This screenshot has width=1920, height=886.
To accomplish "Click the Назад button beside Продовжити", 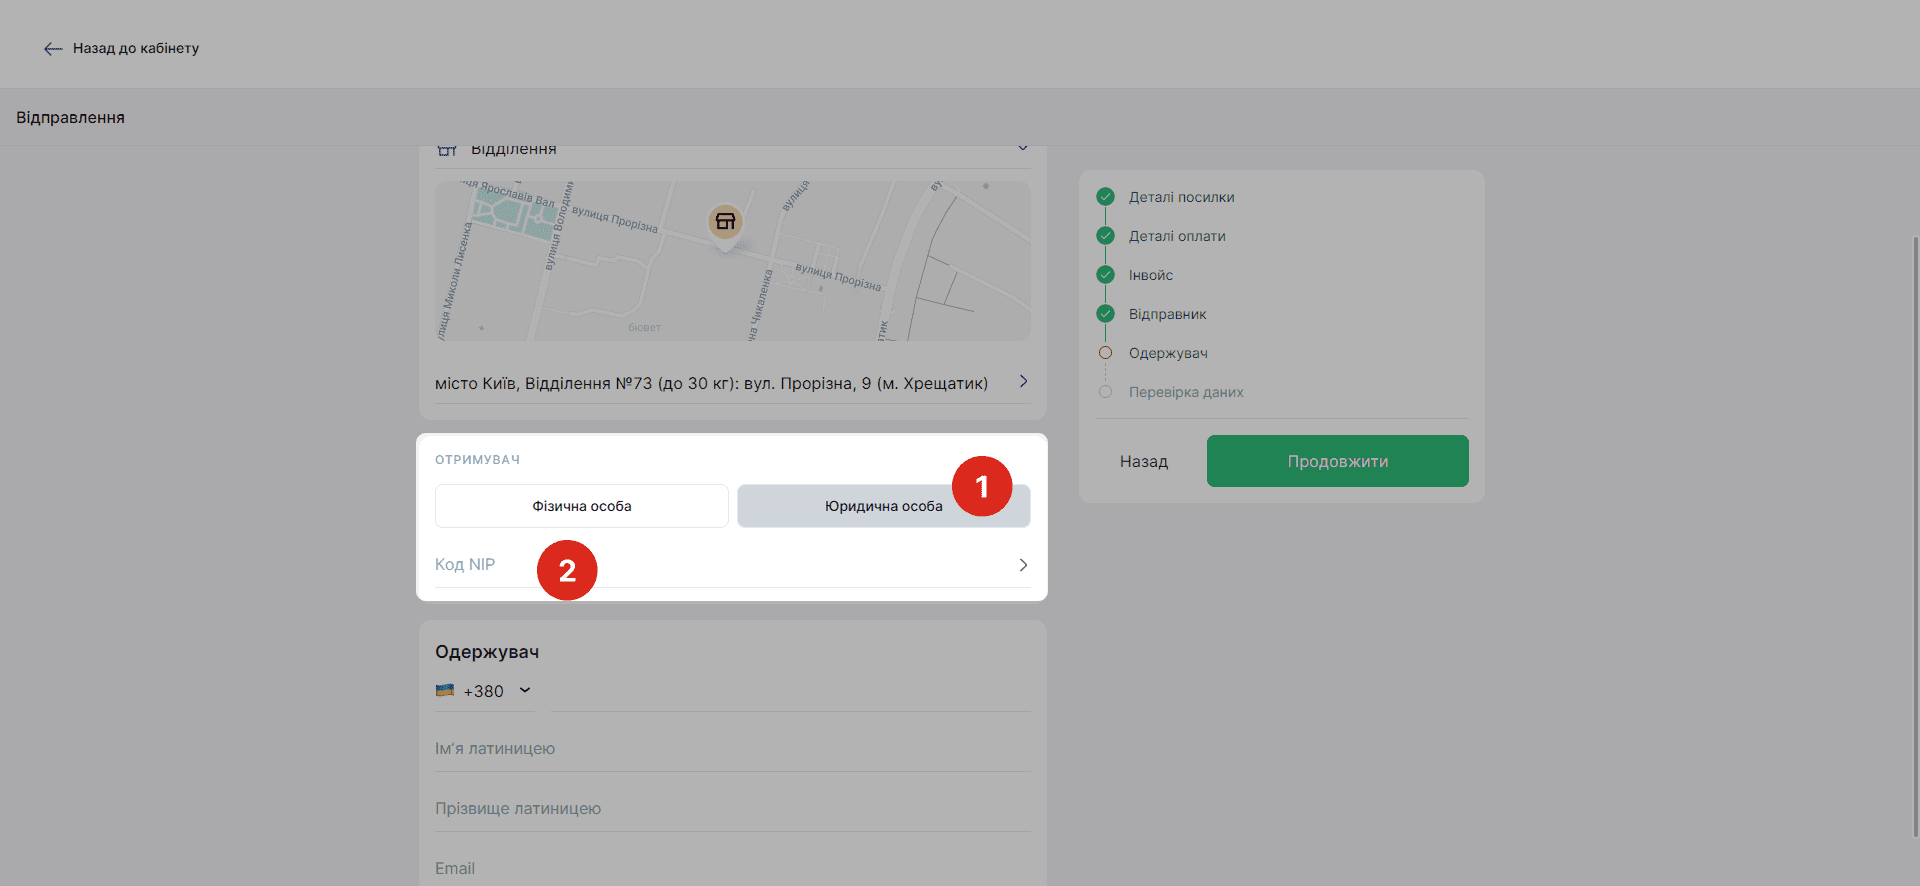I will tap(1143, 461).
